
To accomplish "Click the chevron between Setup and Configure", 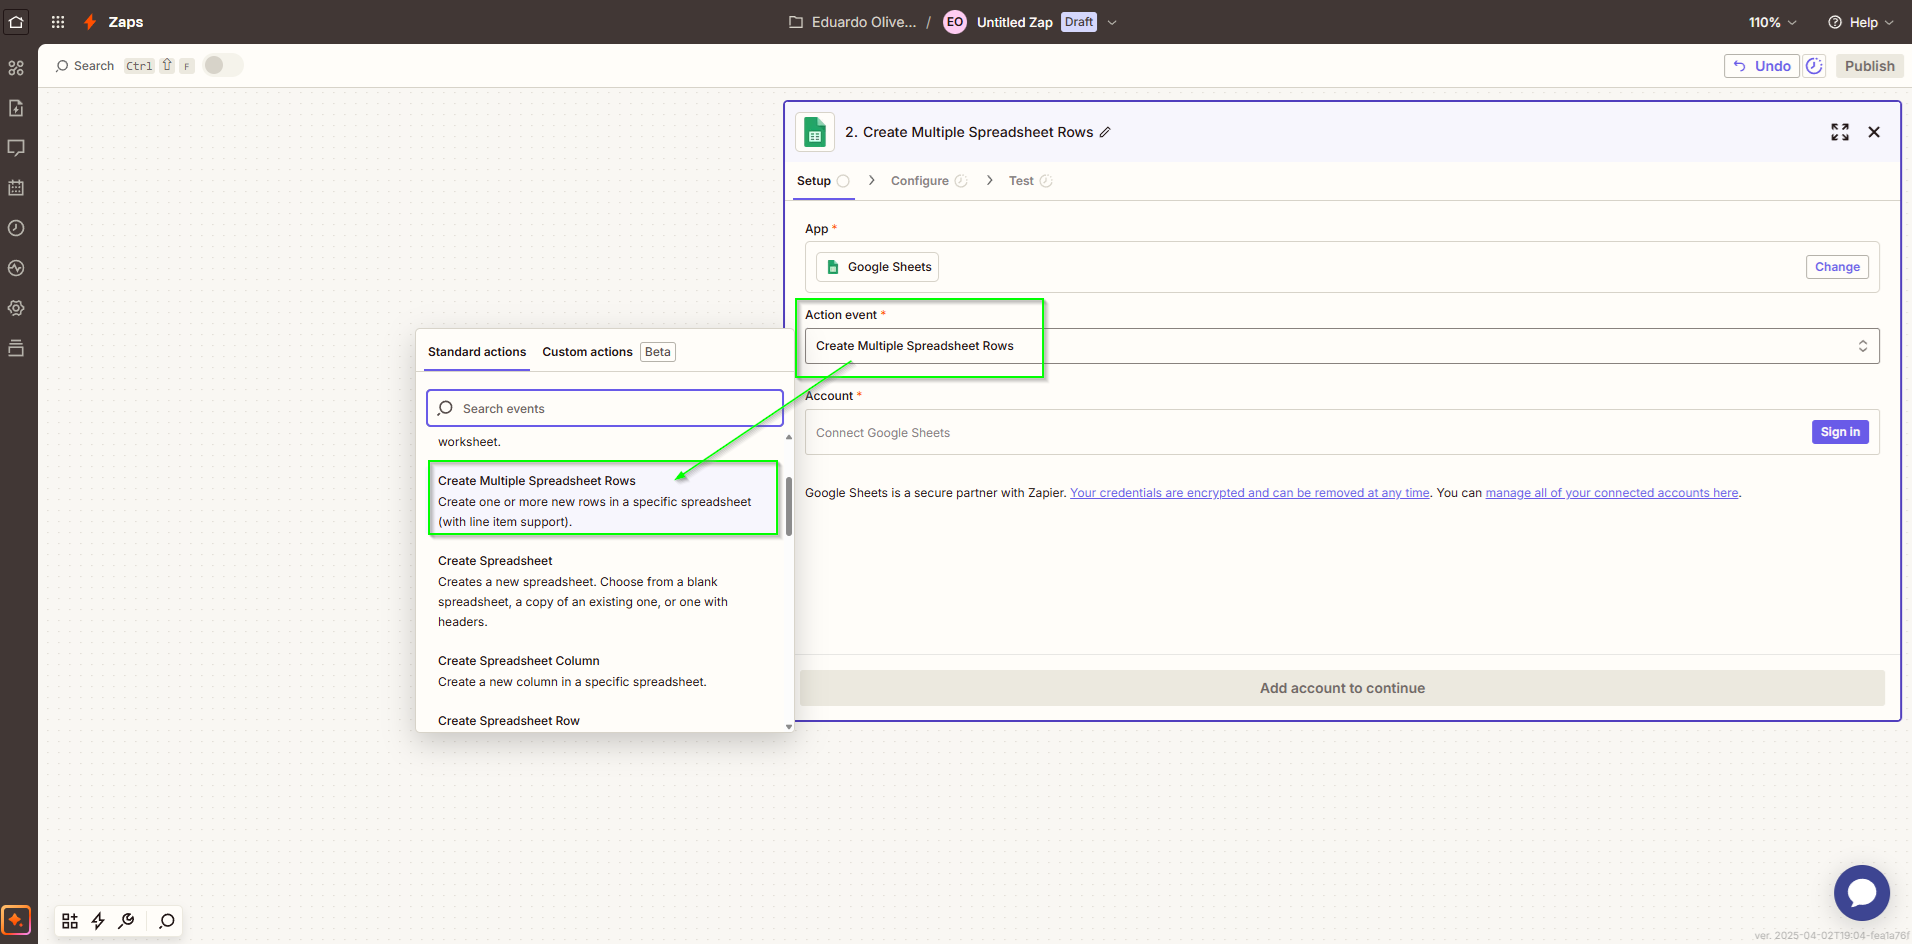I will tap(871, 180).
